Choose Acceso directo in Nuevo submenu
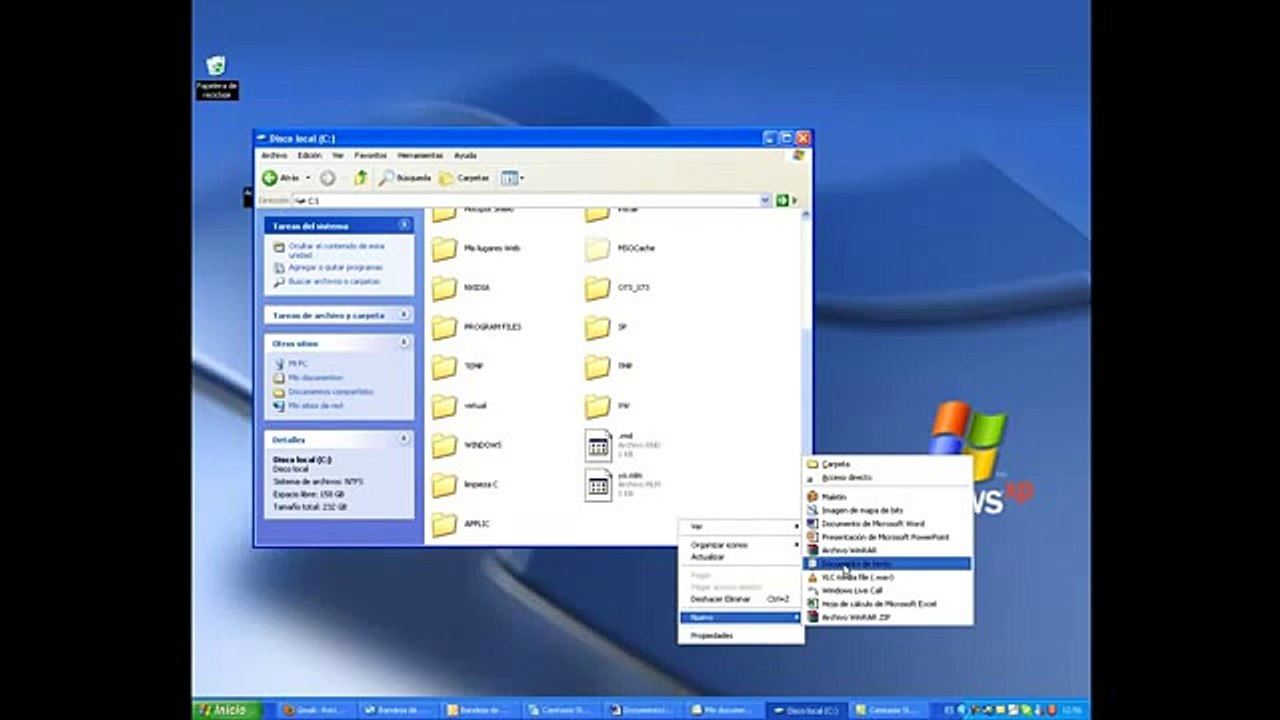This screenshot has width=1280, height=720. [888, 478]
